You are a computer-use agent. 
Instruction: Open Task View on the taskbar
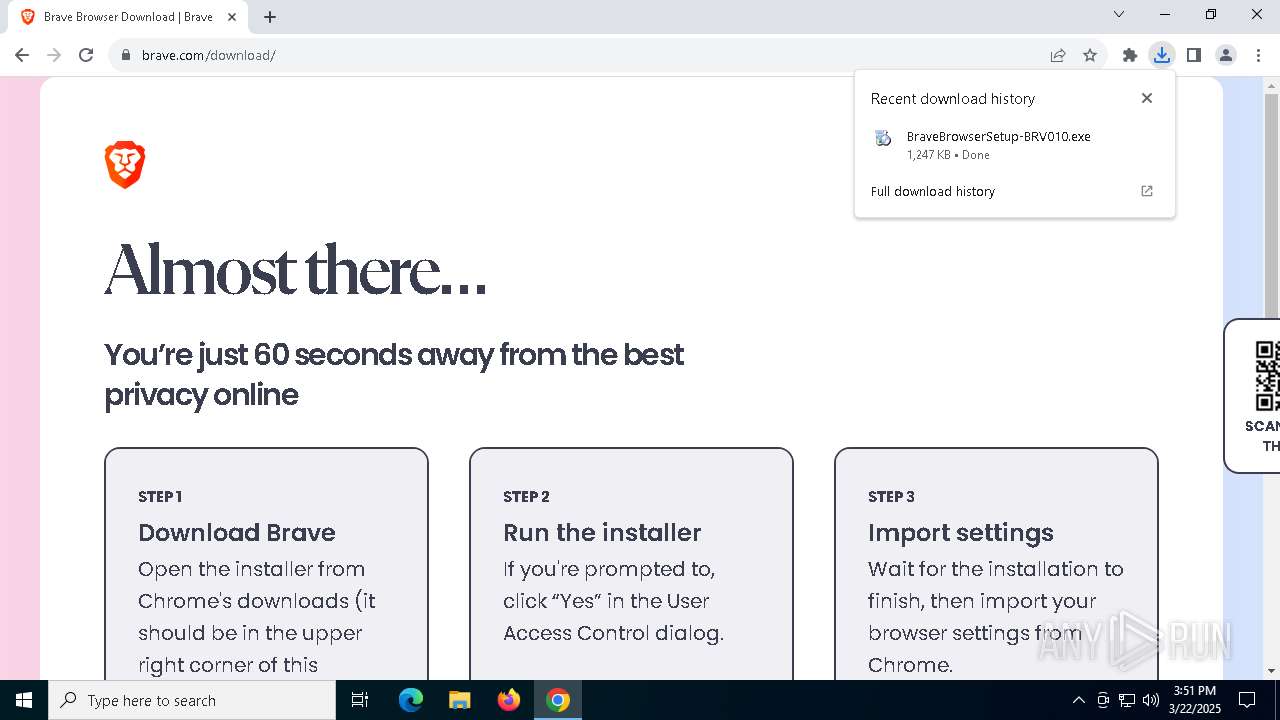(360, 700)
